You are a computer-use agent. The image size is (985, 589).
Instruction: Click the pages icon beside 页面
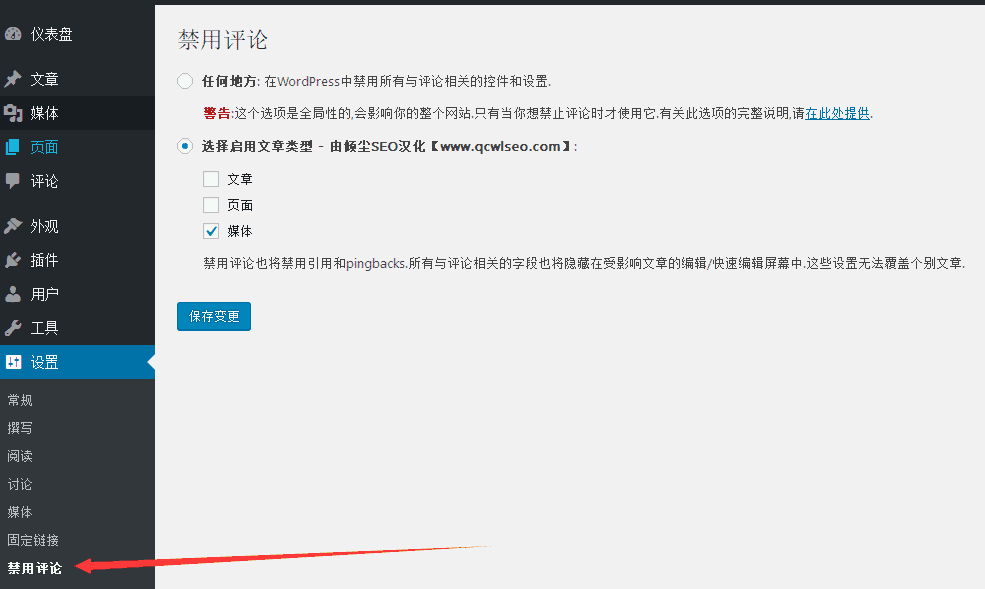[13, 147]
